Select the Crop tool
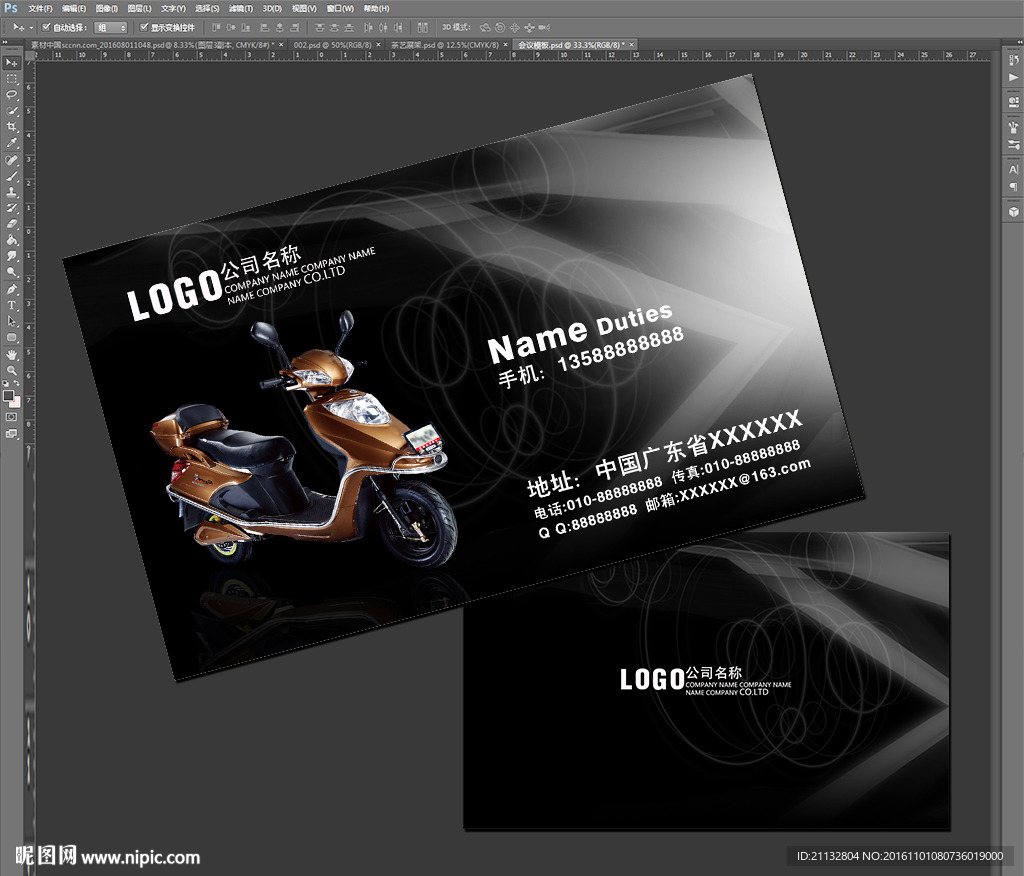The image size is (1024, 876). coord(12,127)
